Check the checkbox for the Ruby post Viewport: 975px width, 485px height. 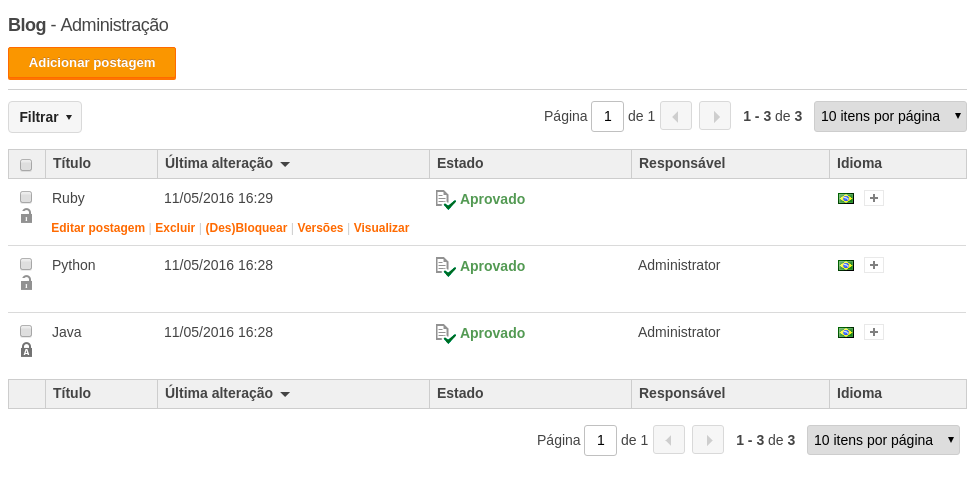26,197
